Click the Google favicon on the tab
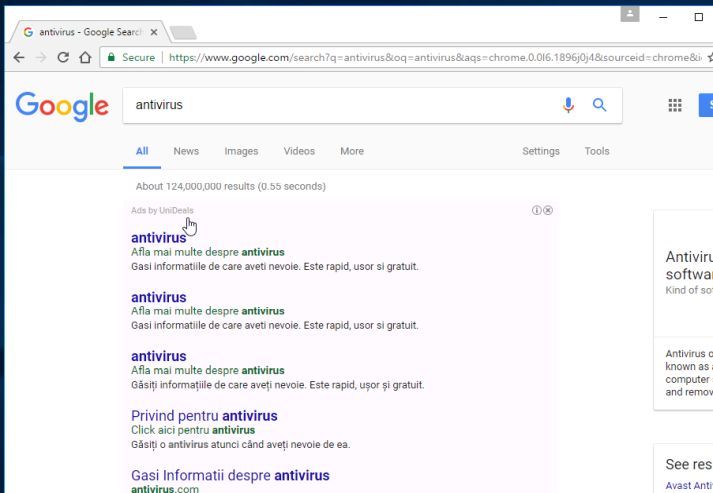 tap(28, 32)
